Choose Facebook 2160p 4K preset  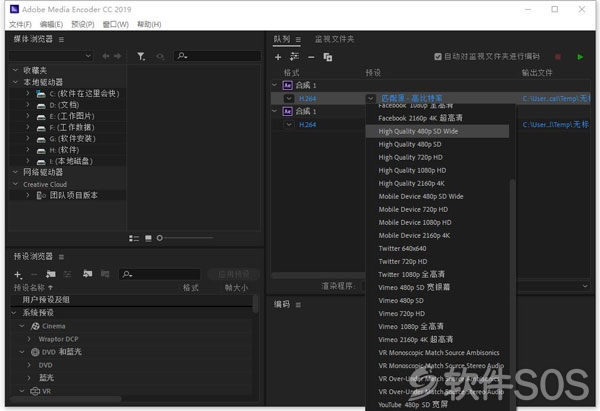[420, 118]
